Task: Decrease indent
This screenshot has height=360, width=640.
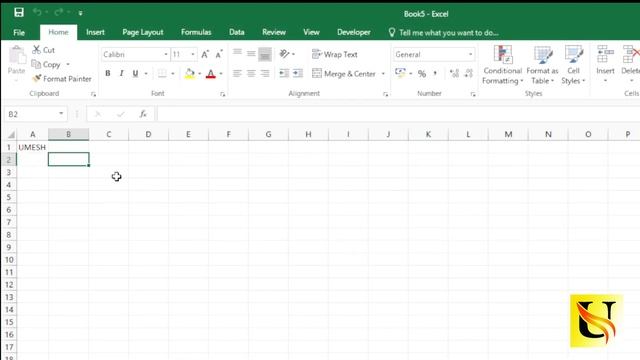Action: [x=284, y=73]
